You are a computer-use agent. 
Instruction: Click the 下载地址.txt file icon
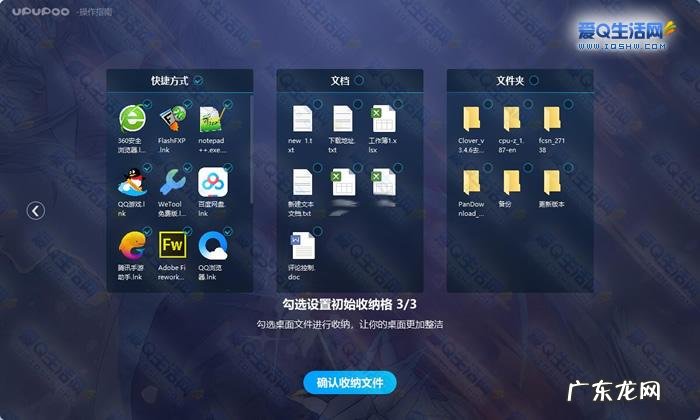click(343, 119)
